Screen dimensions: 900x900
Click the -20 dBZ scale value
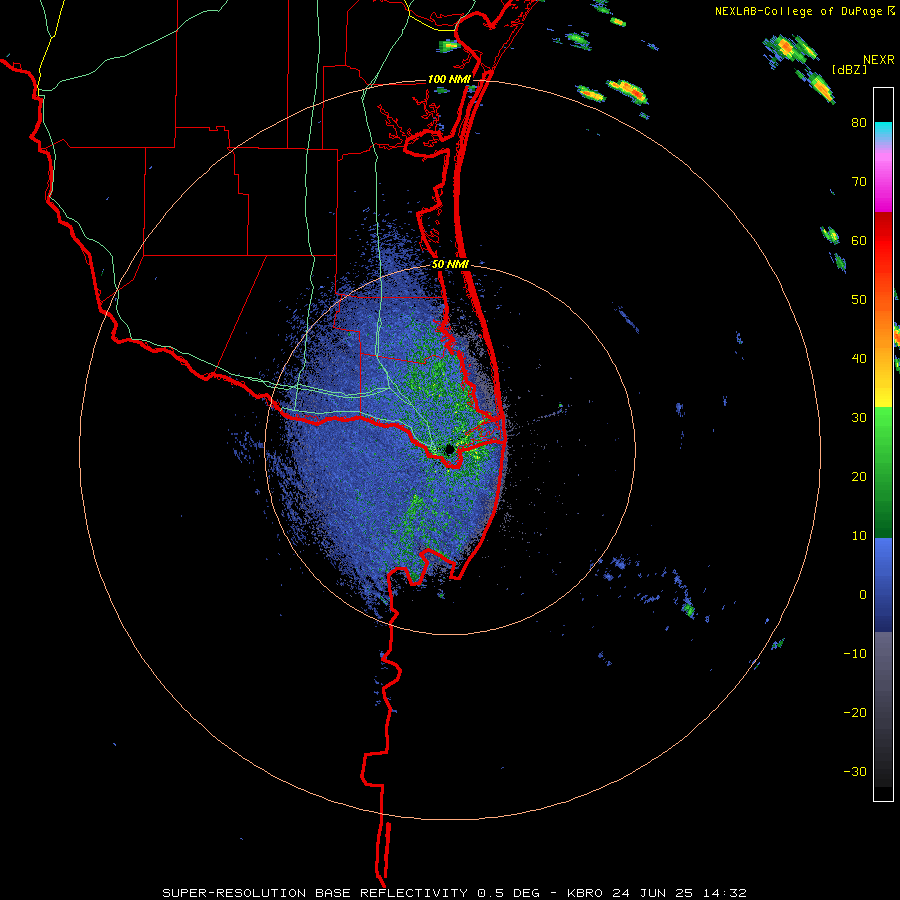(855, 713)
